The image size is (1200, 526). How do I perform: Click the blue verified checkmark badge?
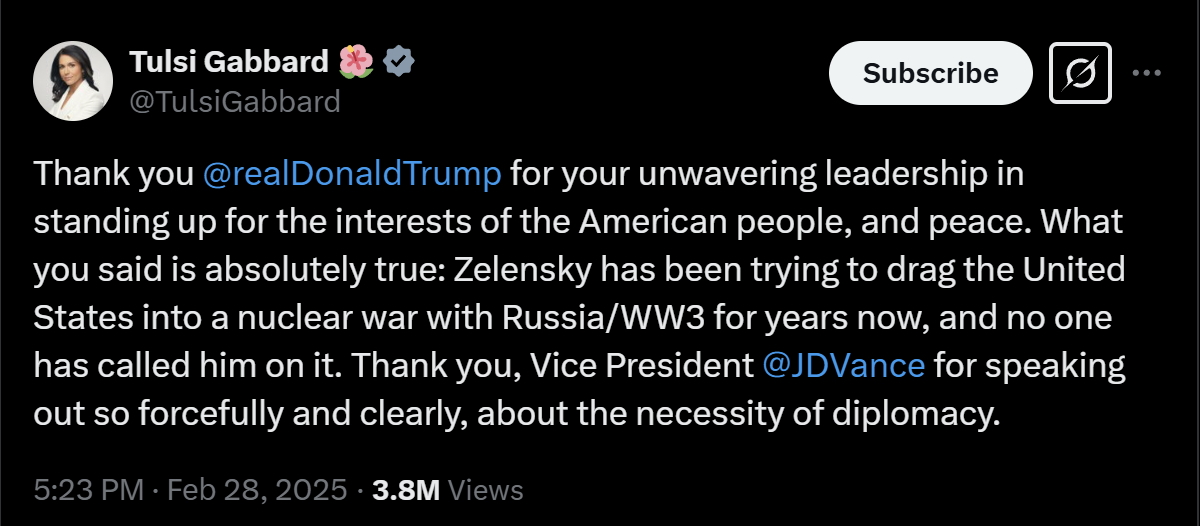pyautogui.click(x=399, y=62)
